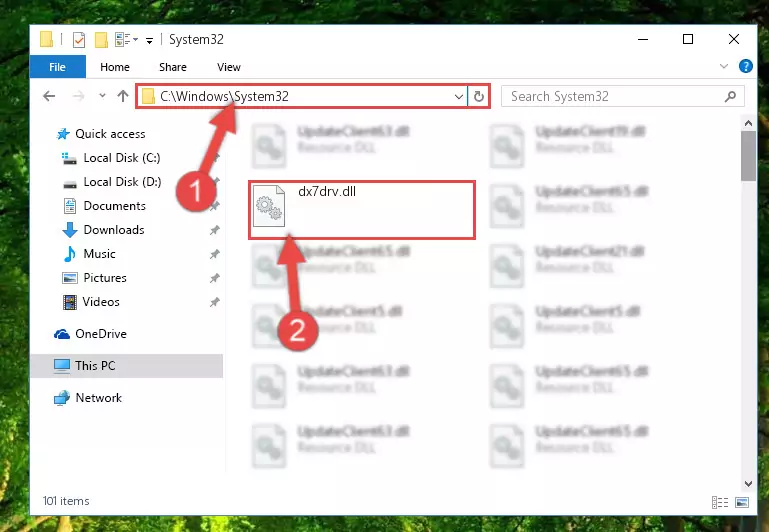Click the OneDrive cloud icon

(62, 334)
